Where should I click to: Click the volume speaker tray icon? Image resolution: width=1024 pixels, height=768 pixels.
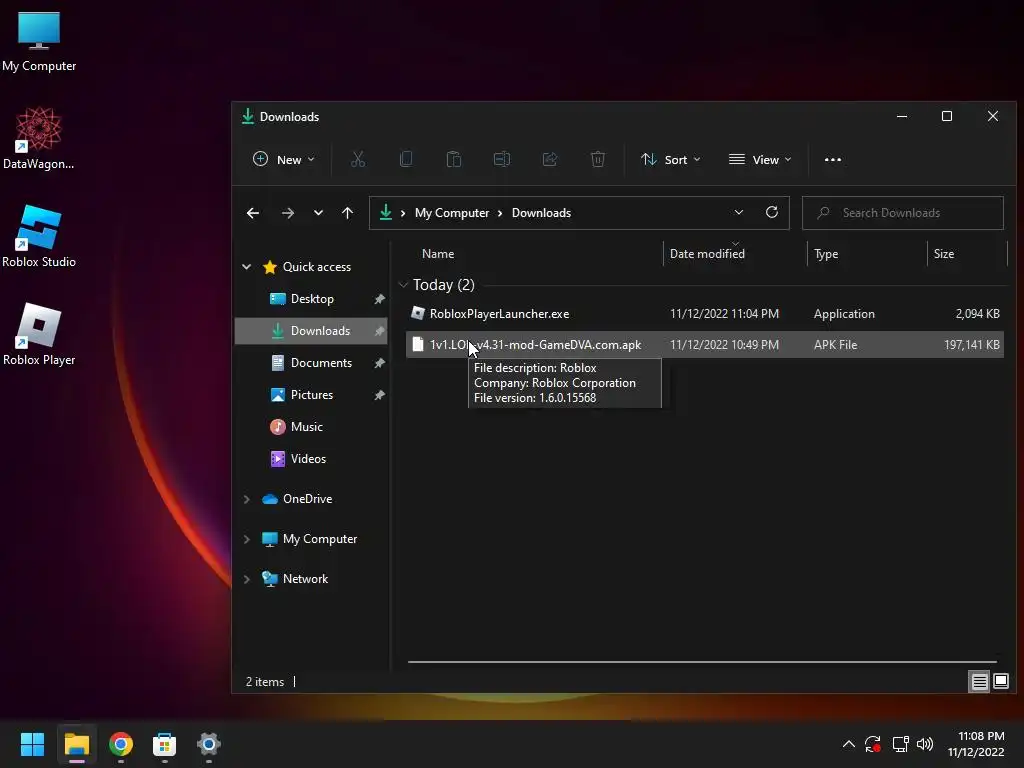click(925, 744)
